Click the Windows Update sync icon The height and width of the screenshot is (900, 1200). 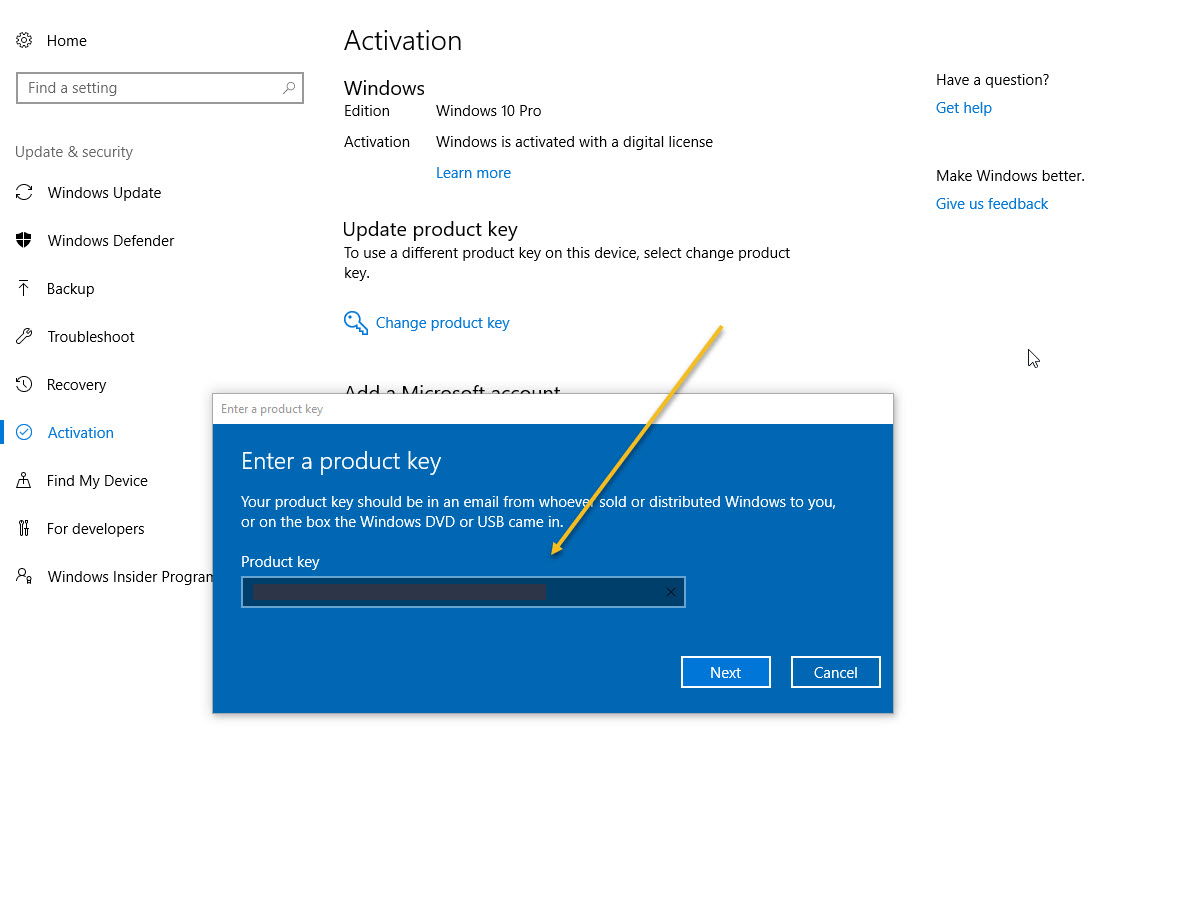click(24, 192)
